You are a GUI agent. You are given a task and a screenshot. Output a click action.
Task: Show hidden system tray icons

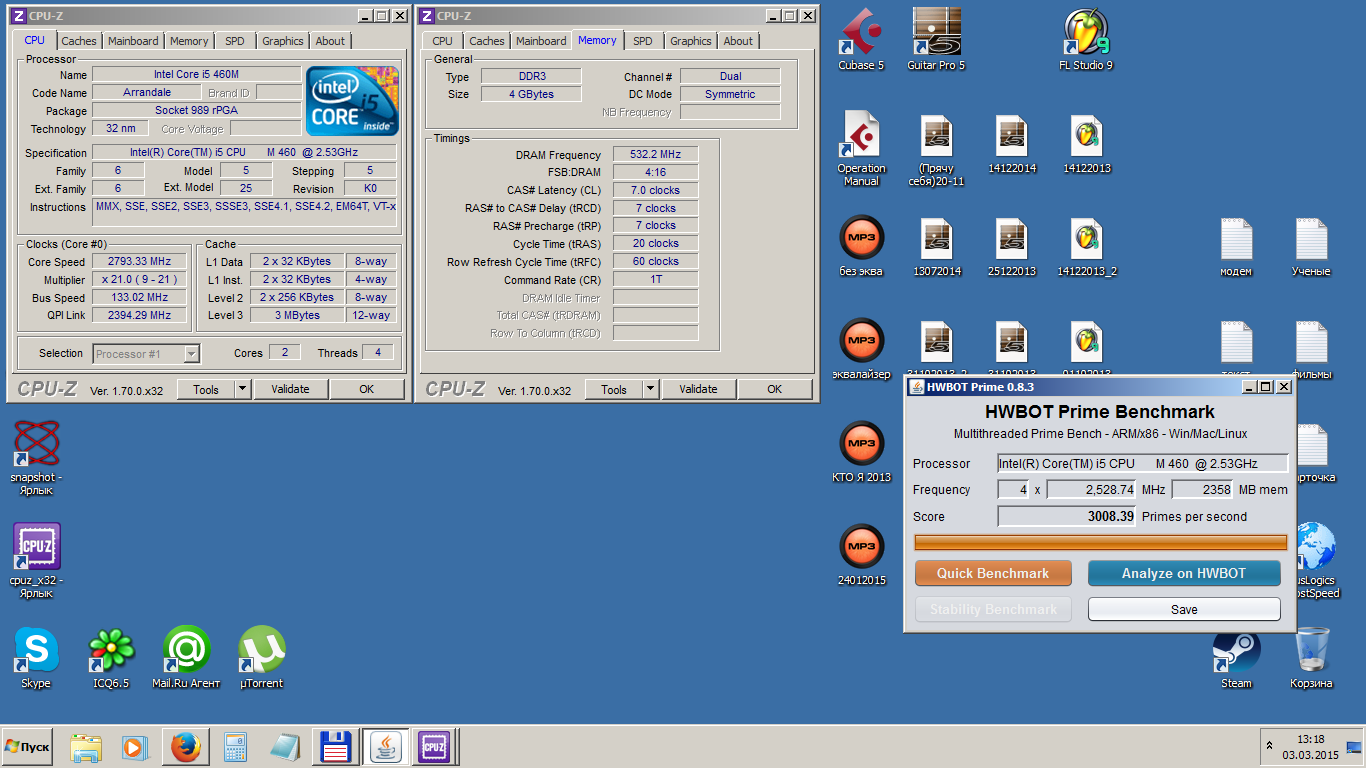(1270, 746)
